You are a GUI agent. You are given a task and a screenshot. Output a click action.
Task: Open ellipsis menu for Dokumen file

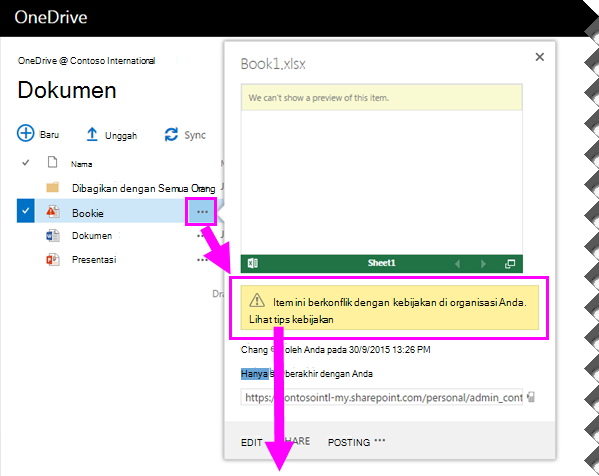coord(201,236)
